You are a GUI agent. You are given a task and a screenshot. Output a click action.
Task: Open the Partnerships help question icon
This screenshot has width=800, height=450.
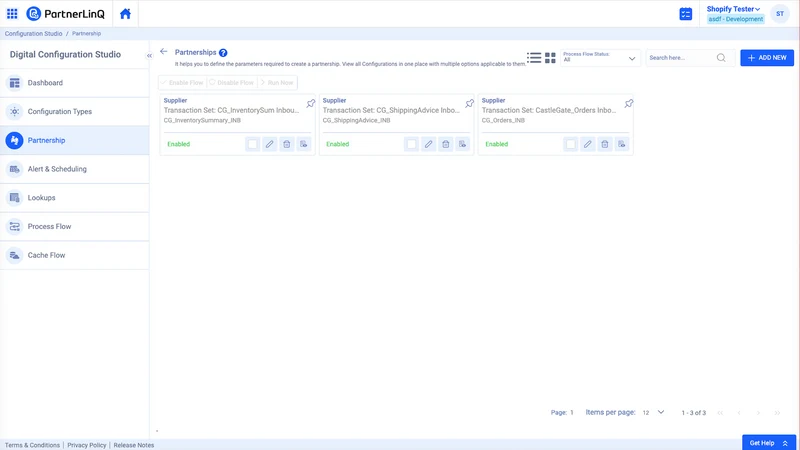click(223, 53)
